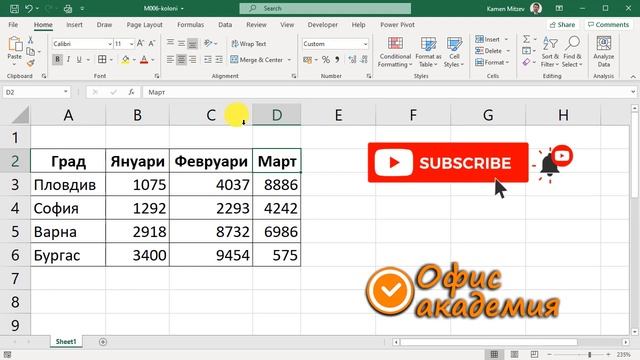Click the Analyze Data icon
The width and height of the screenshot is (640, 360).
coord(604,43)
